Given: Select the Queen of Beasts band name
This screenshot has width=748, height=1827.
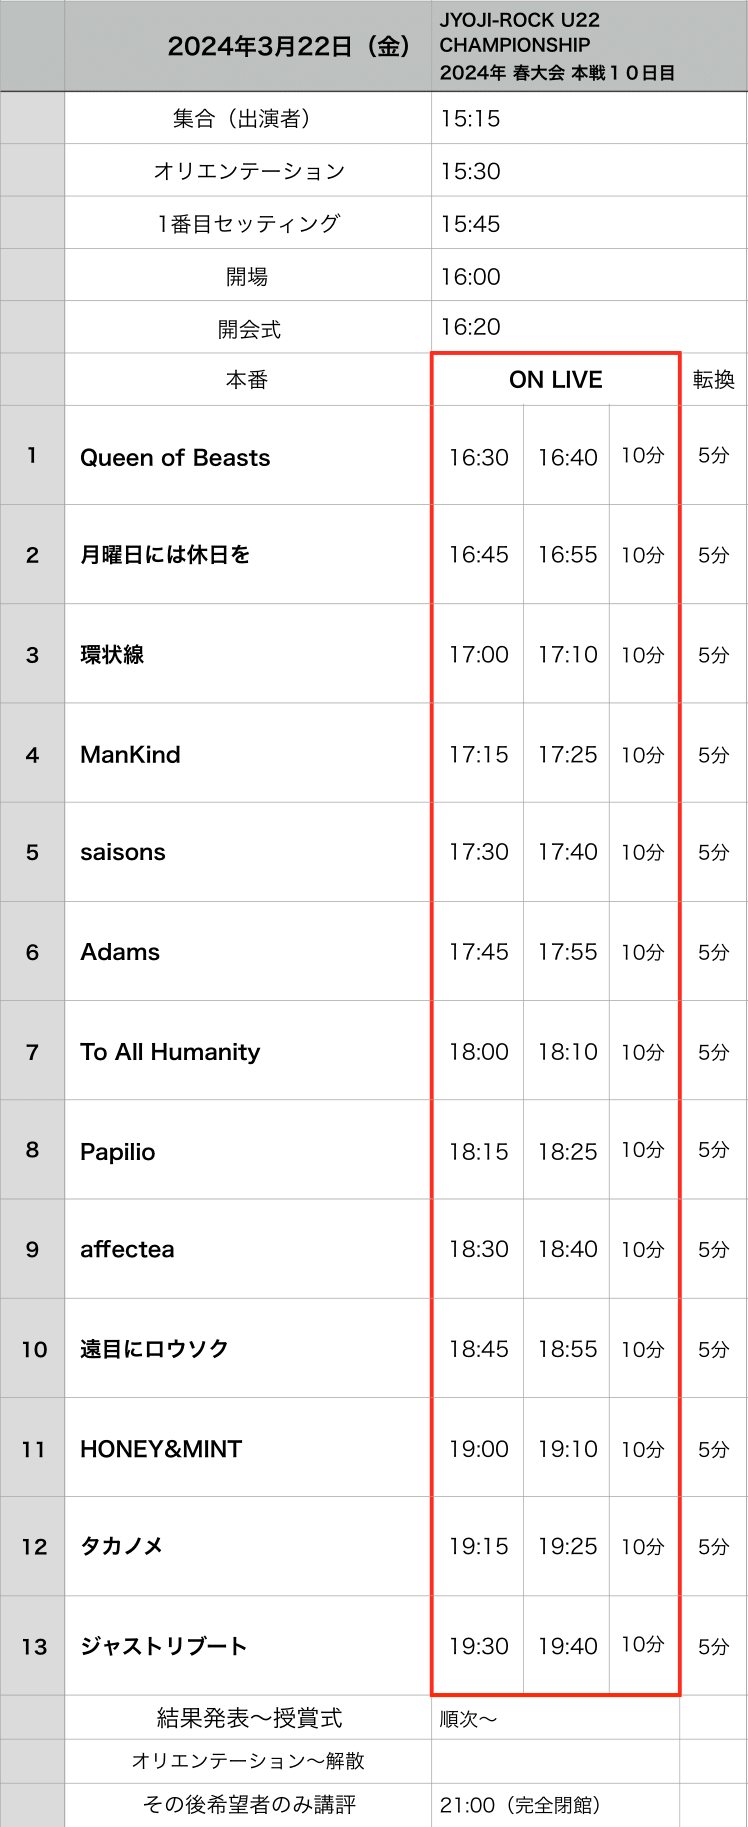Looking at the screenshot, I should click(175, 458).
